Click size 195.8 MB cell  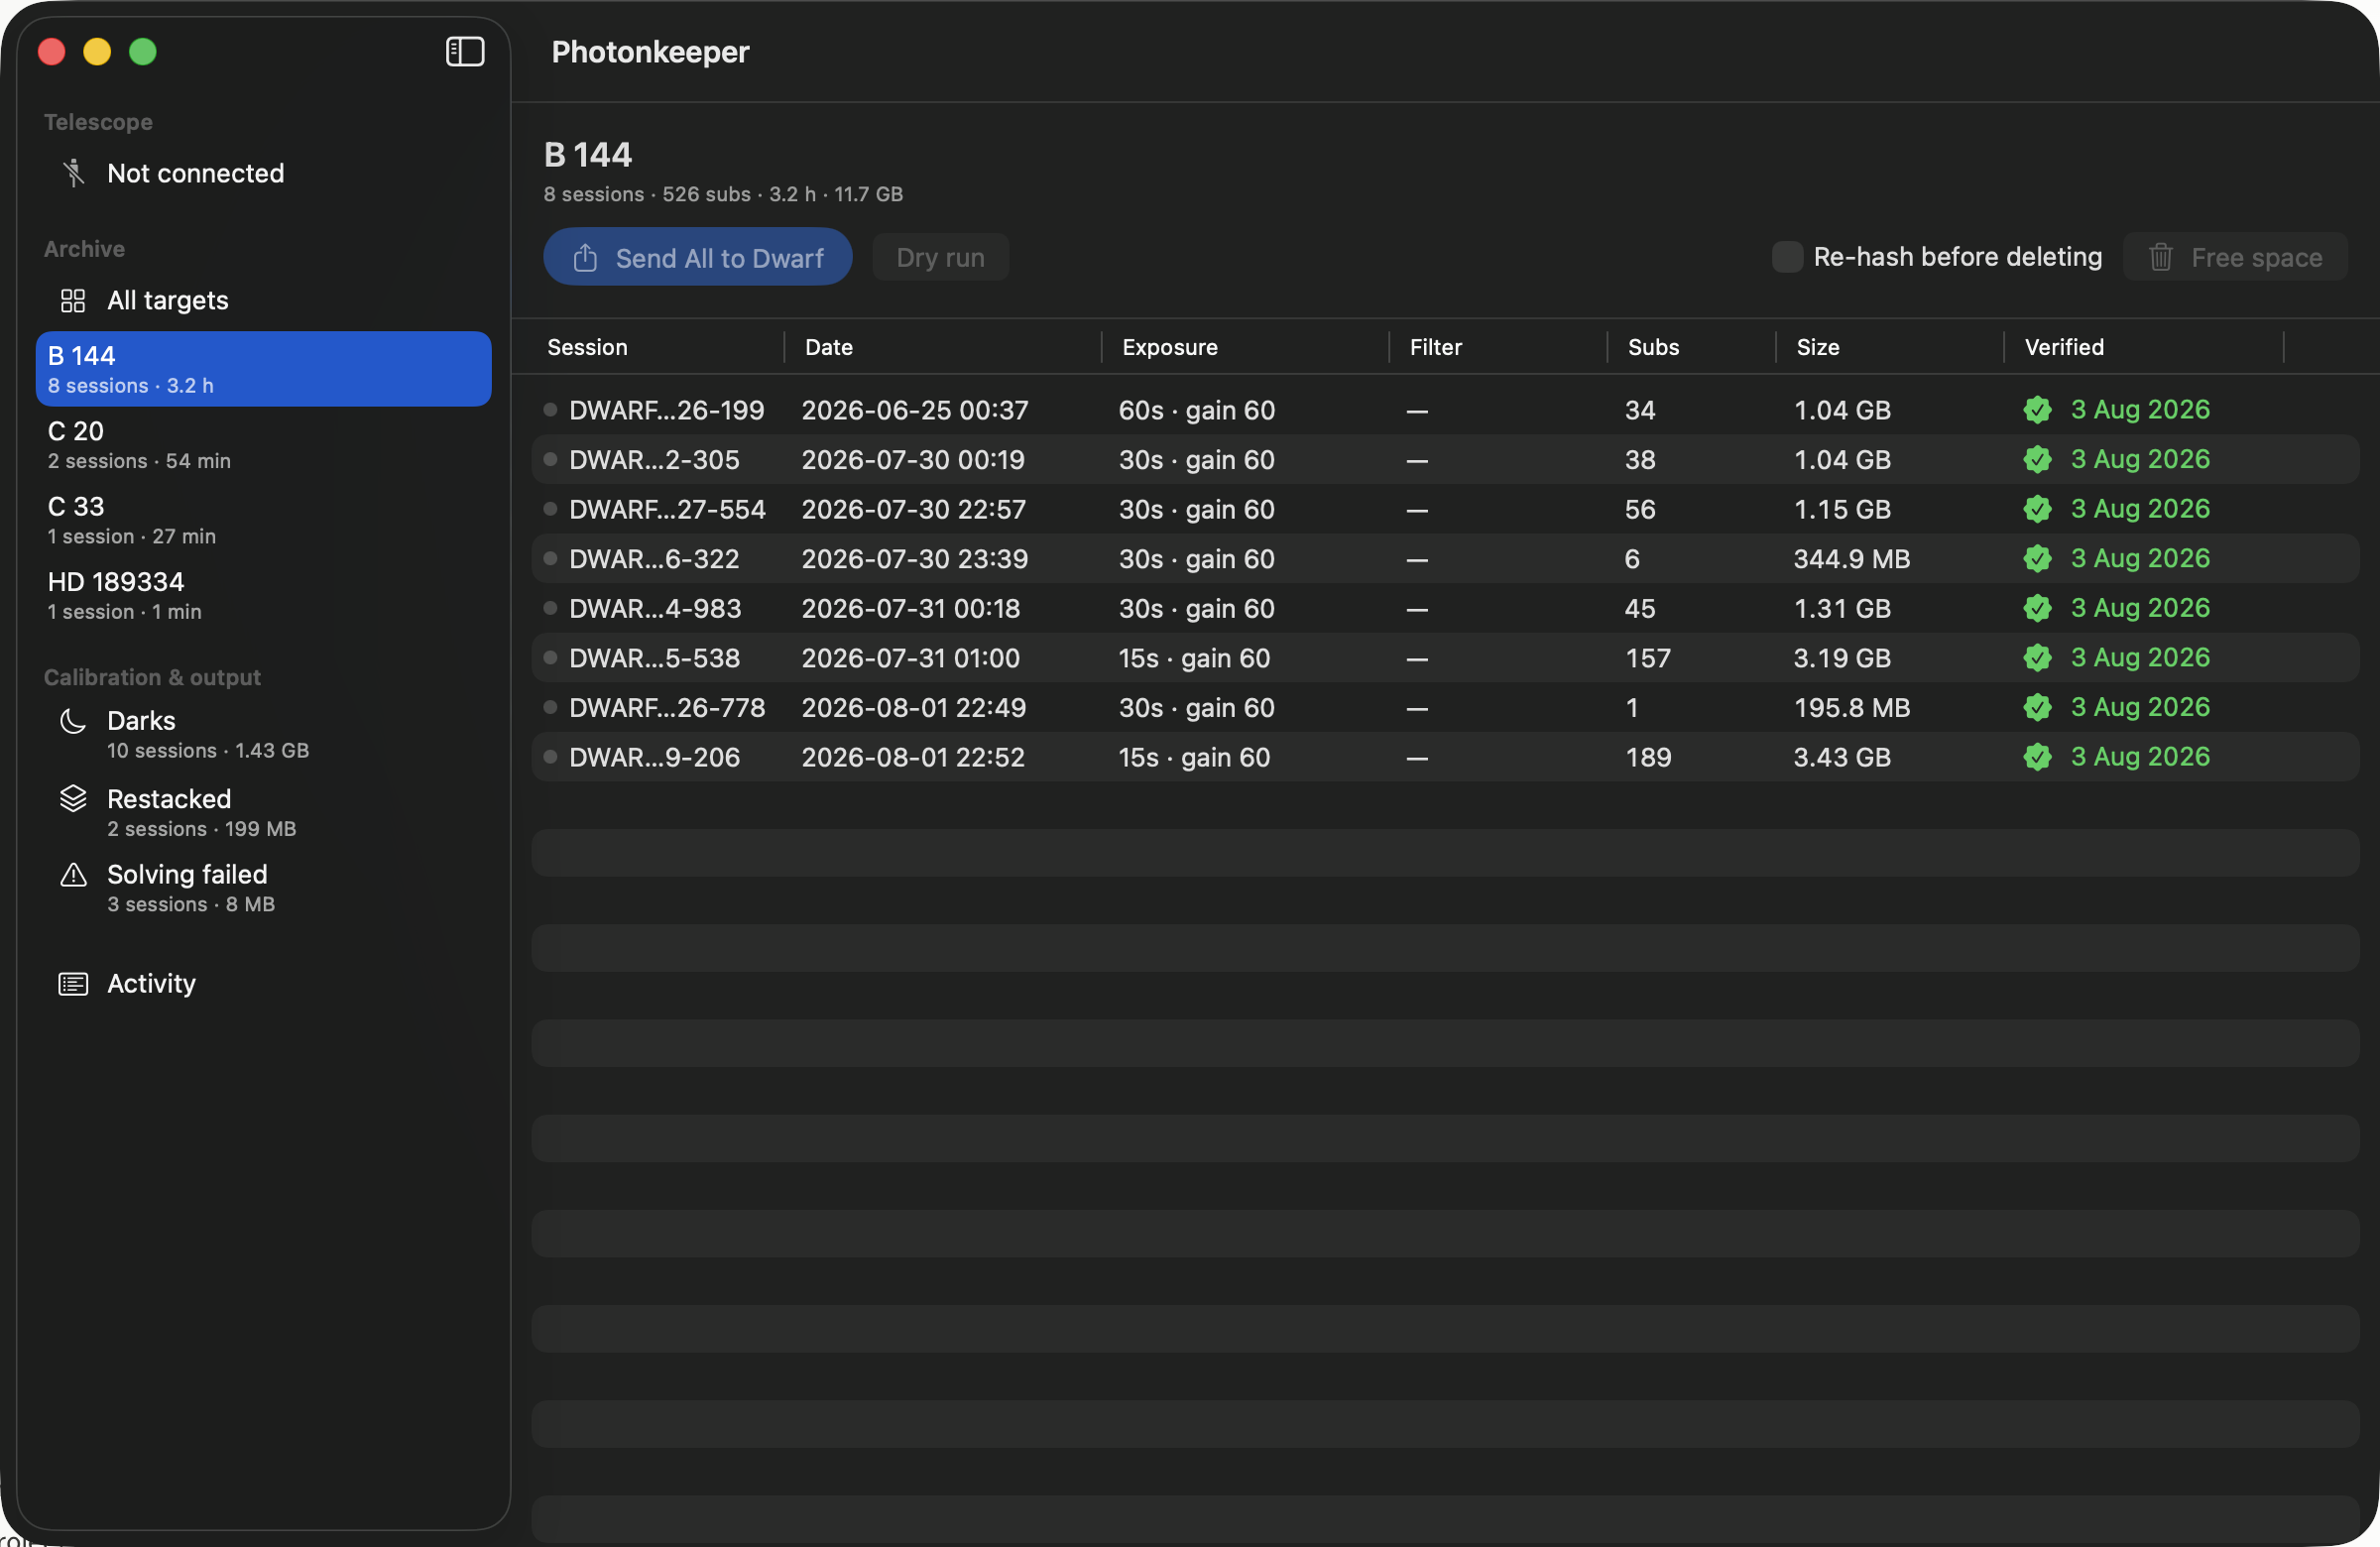[x=1852, y=708]
